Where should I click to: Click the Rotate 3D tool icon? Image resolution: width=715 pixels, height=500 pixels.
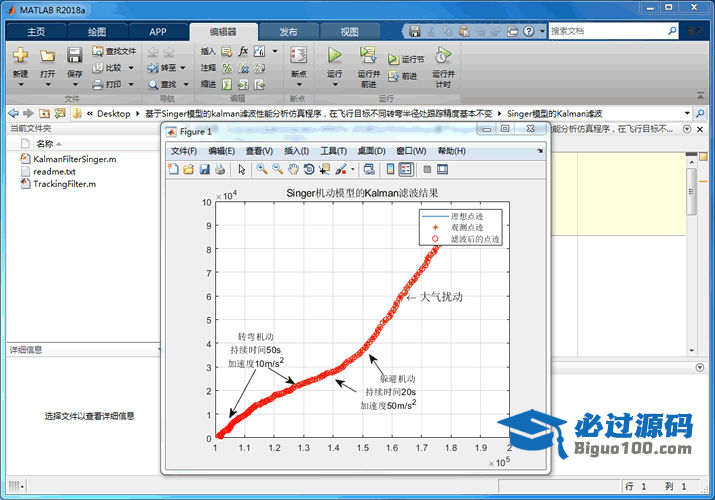[x=309, y=169]
